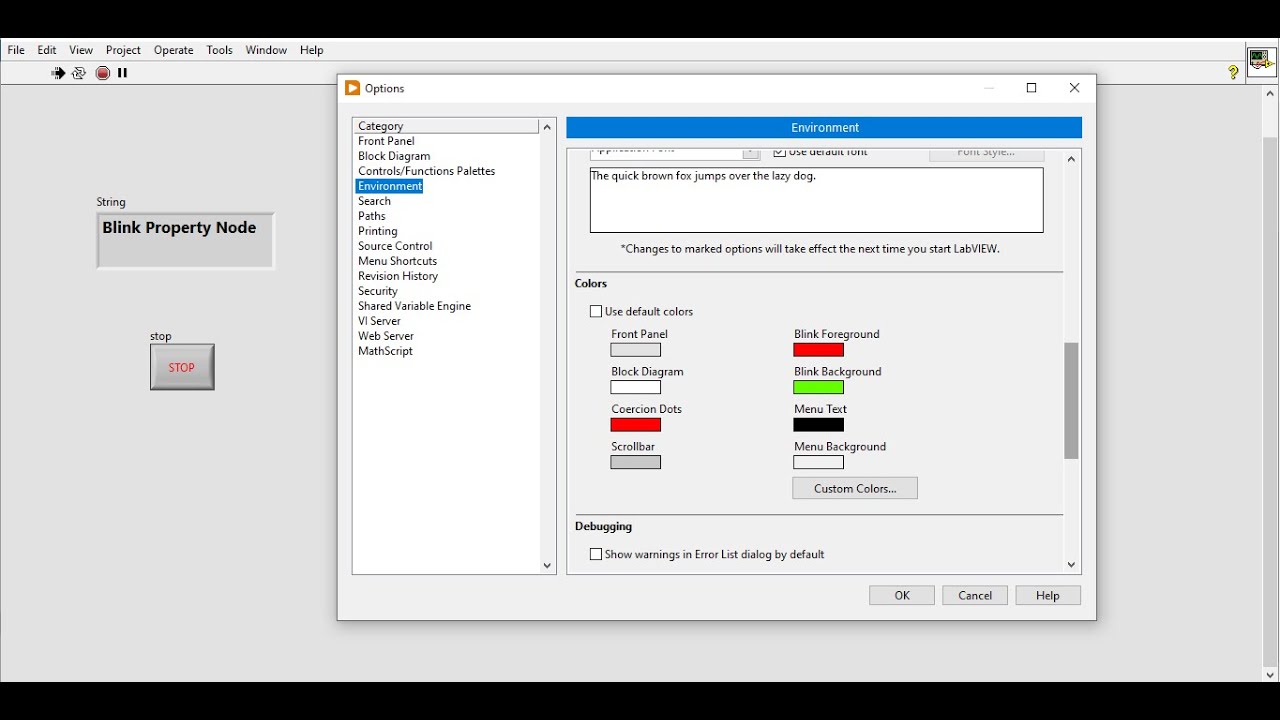Click the red STOP button on front panel

182,367
